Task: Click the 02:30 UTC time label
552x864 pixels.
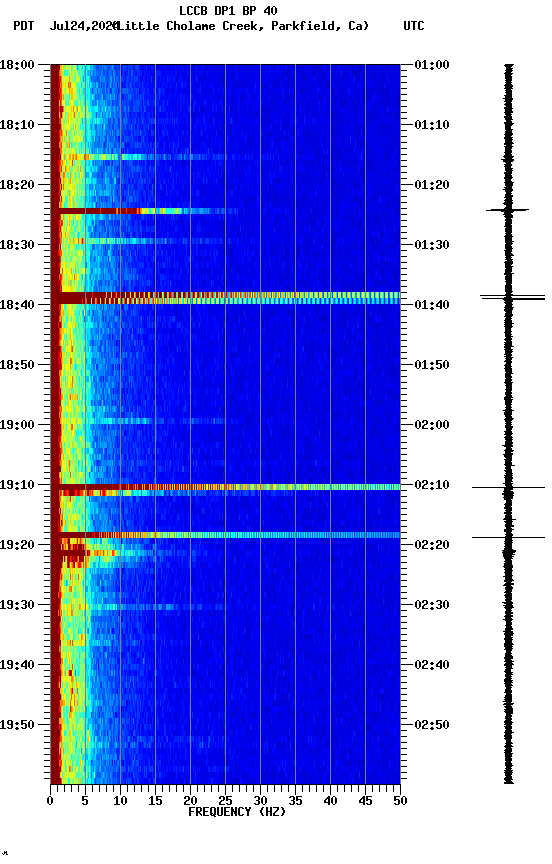Action: pos(432,605)
